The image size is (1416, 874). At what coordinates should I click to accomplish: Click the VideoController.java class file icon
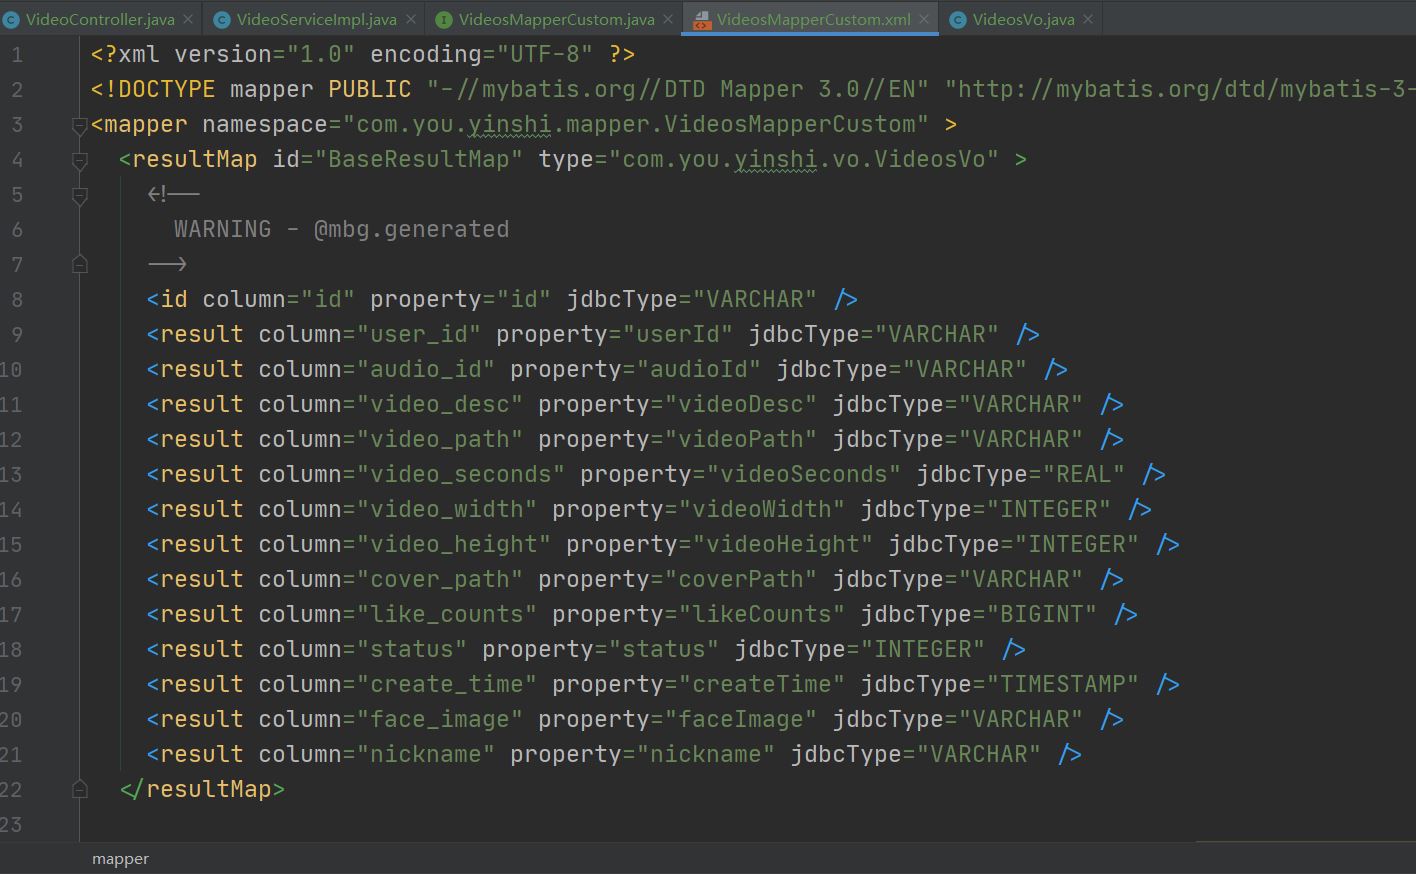tap(11, 19)
